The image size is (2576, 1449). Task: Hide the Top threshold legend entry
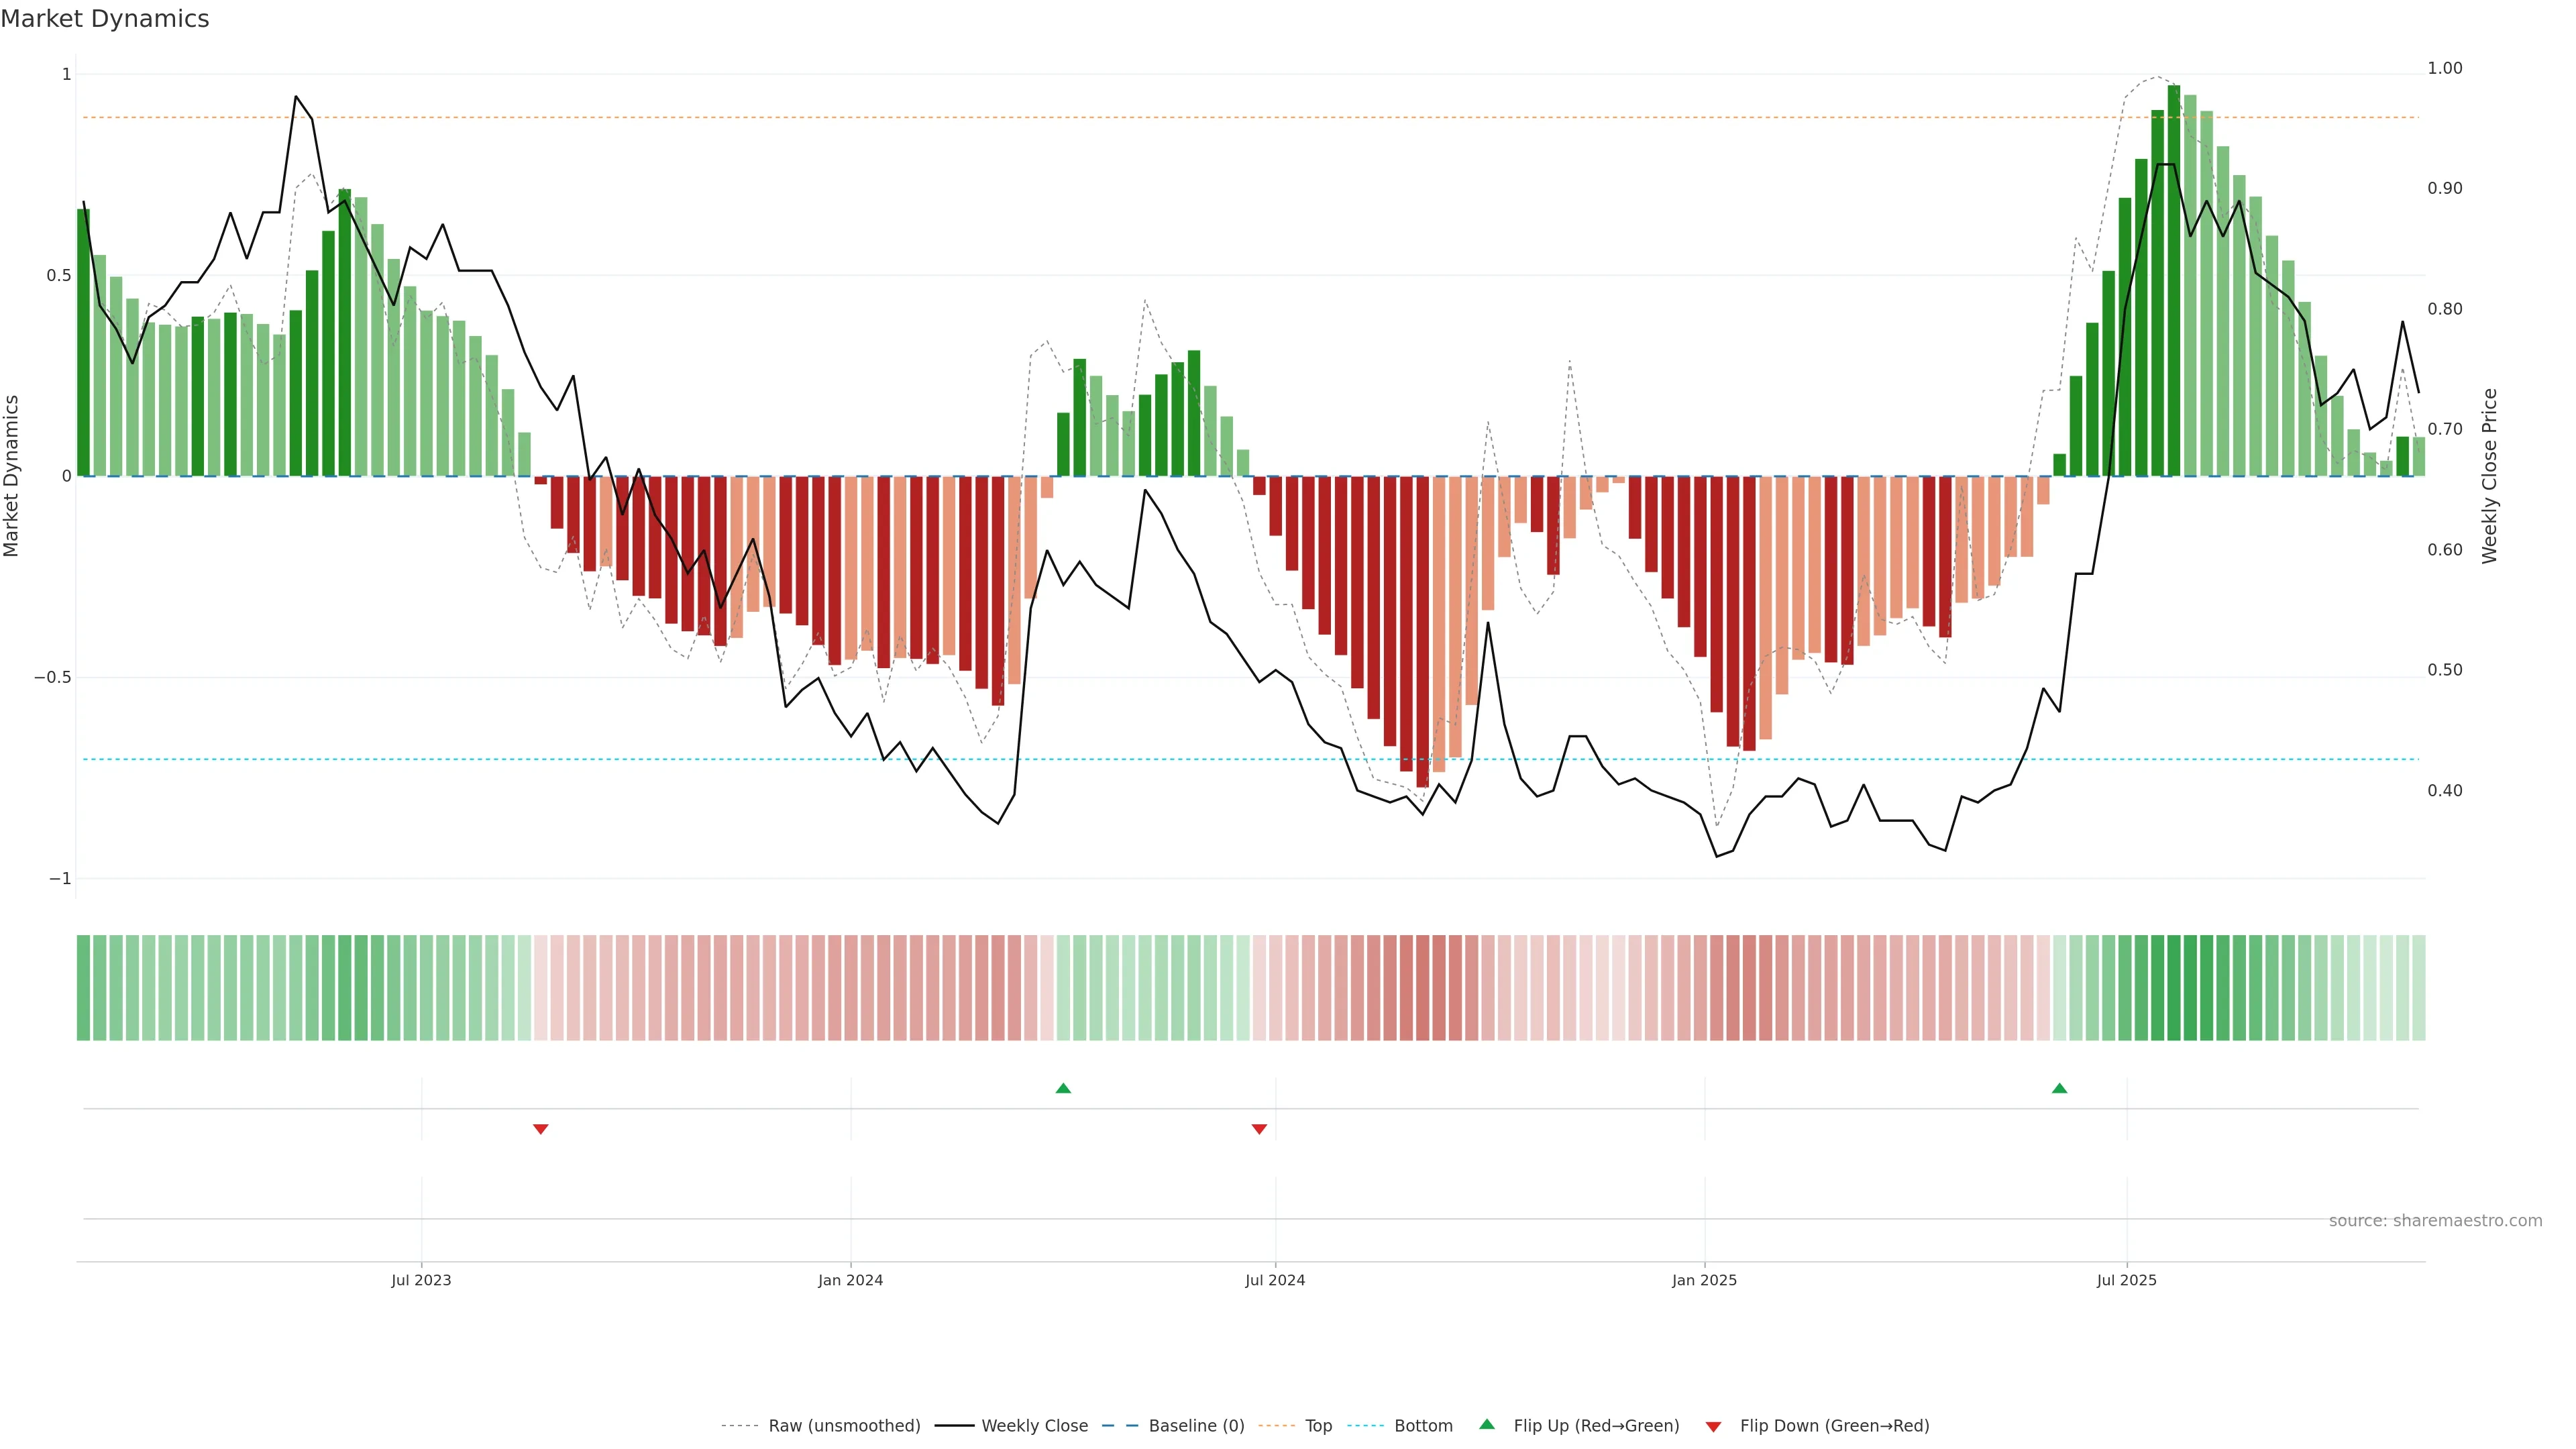(x=1318, y=1426)
